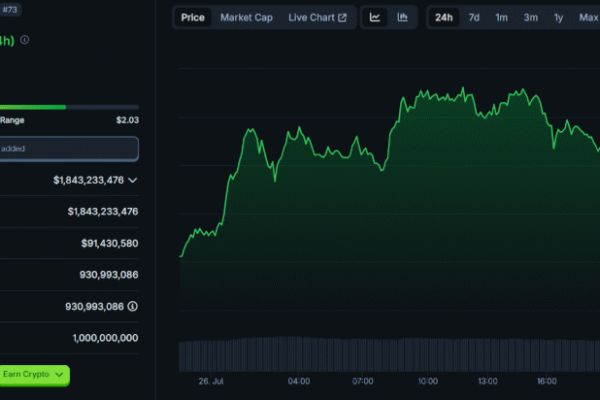Open the Earn Crypto dropdown
The image size is (600, 400).
(34, 374)
